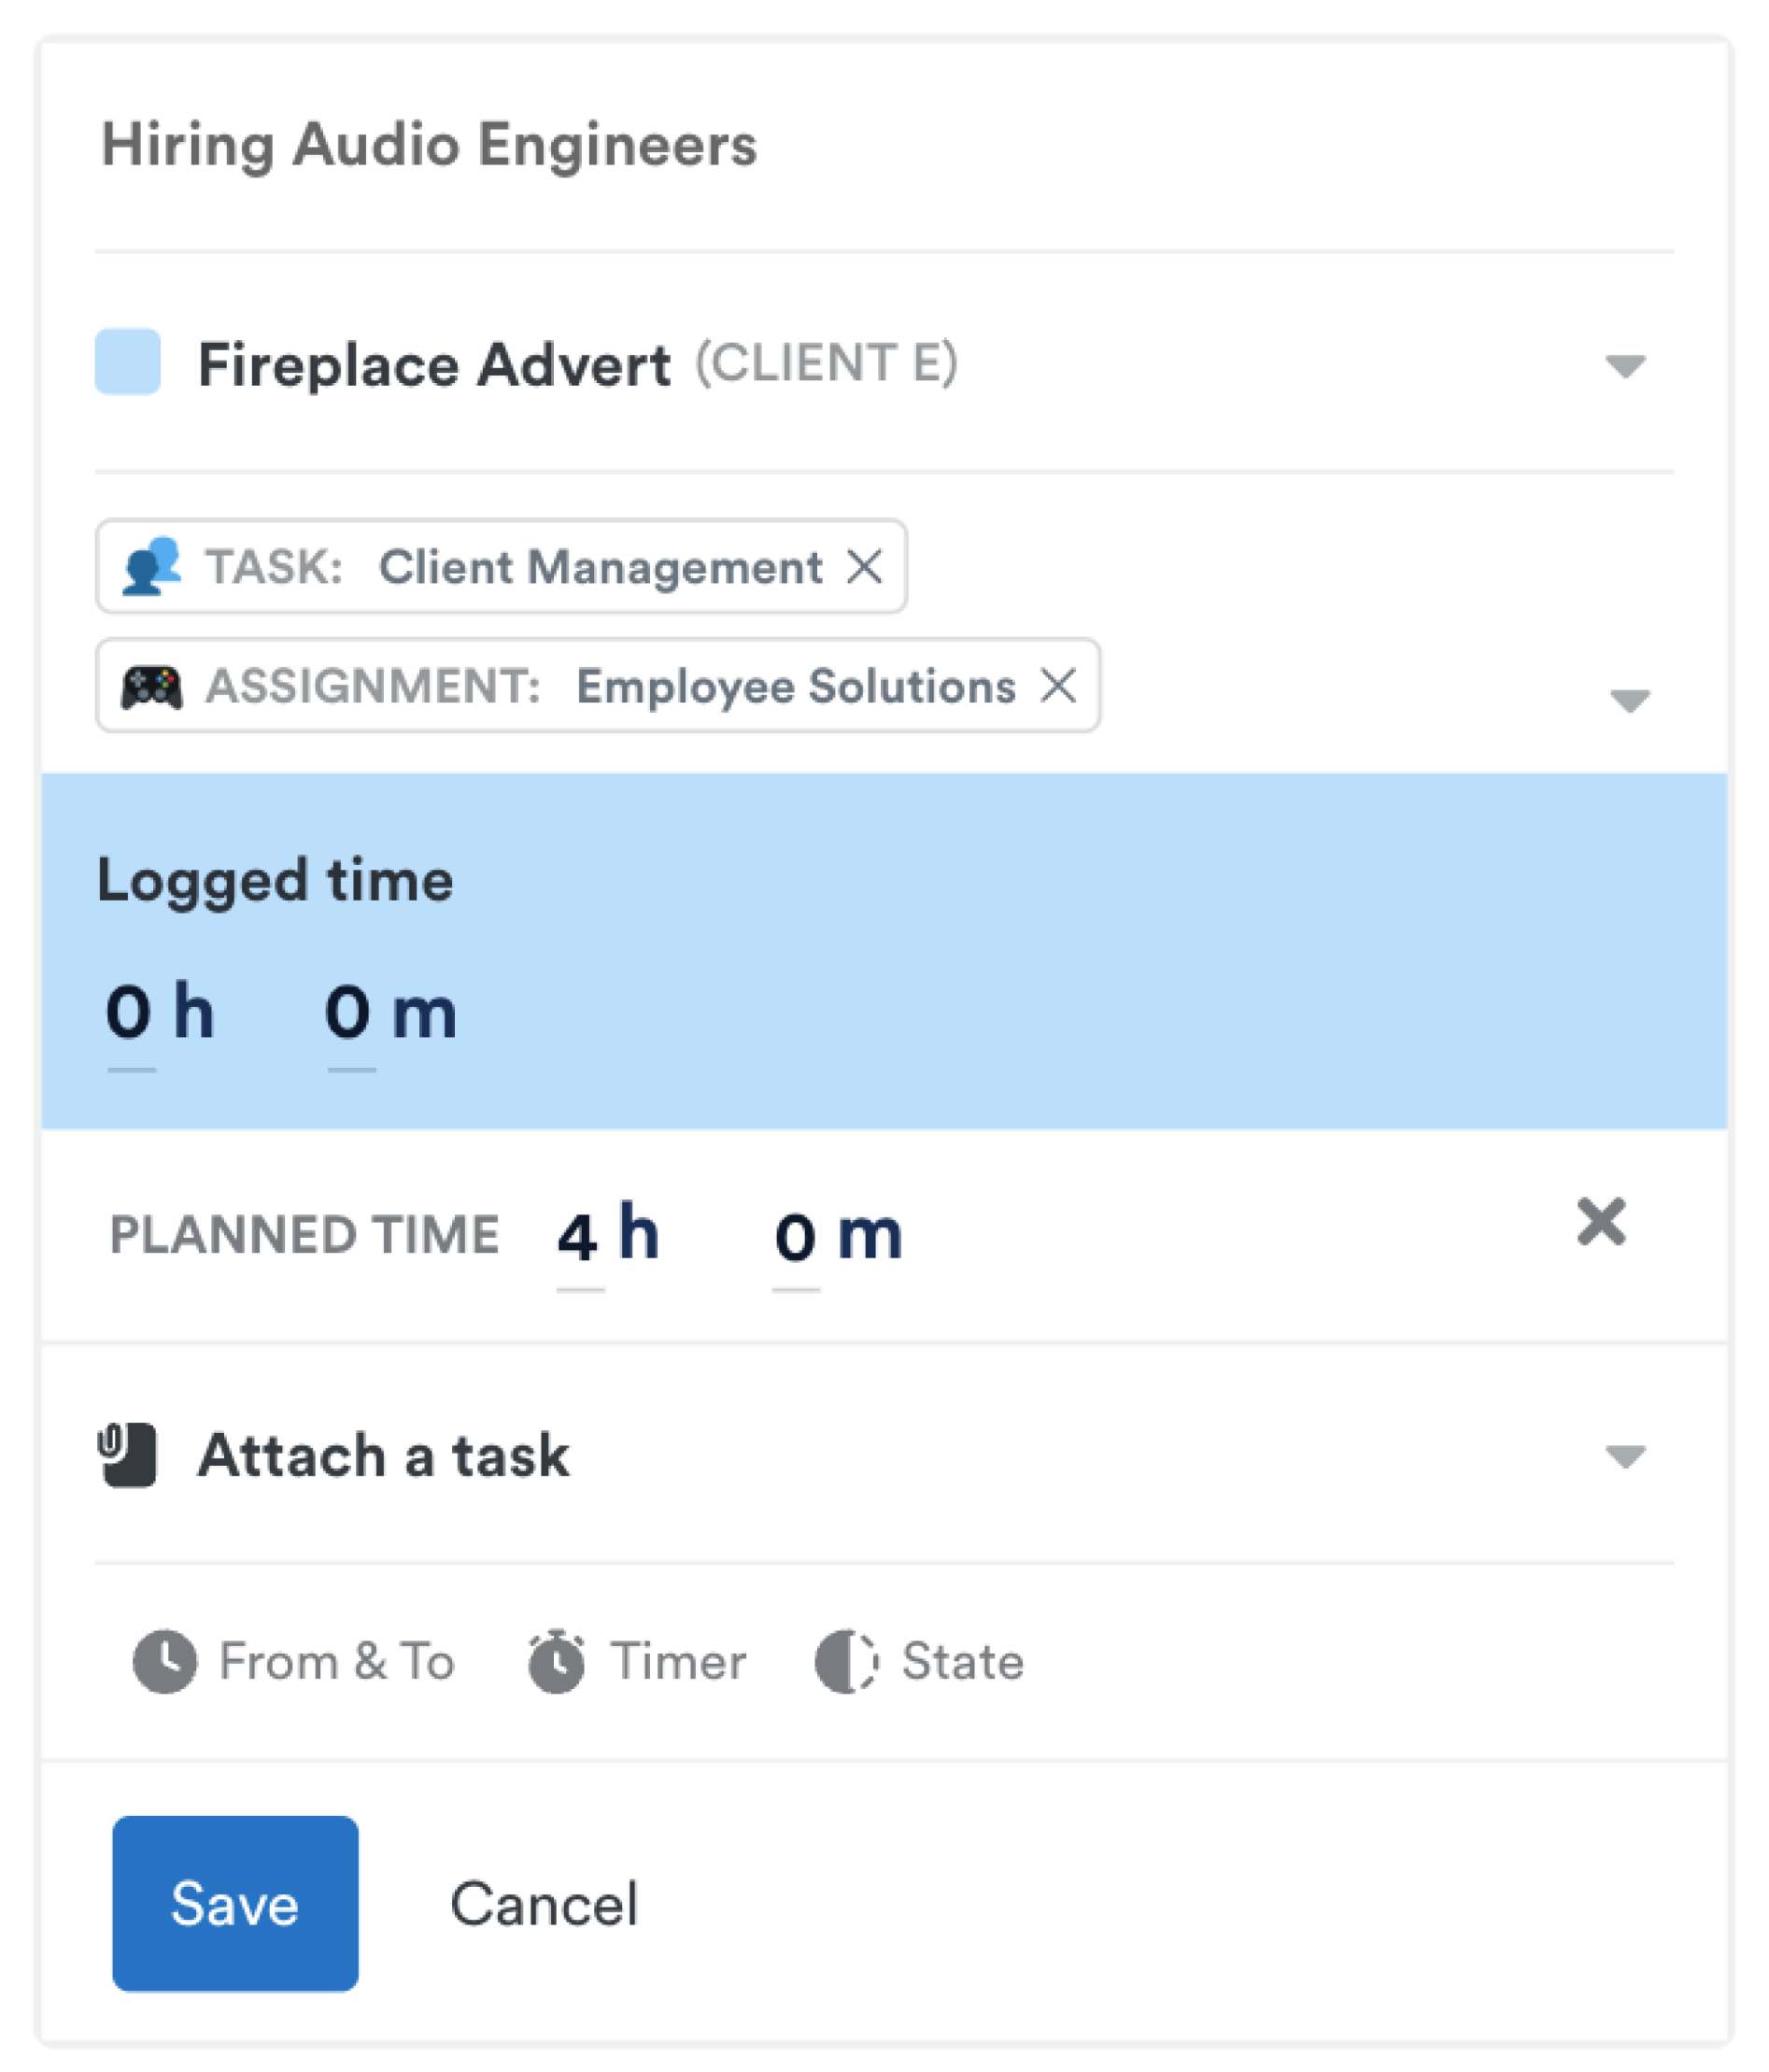1769x2072 pixels.
Task: Click the people icon in Client Management tag
Action: (151, 566)
